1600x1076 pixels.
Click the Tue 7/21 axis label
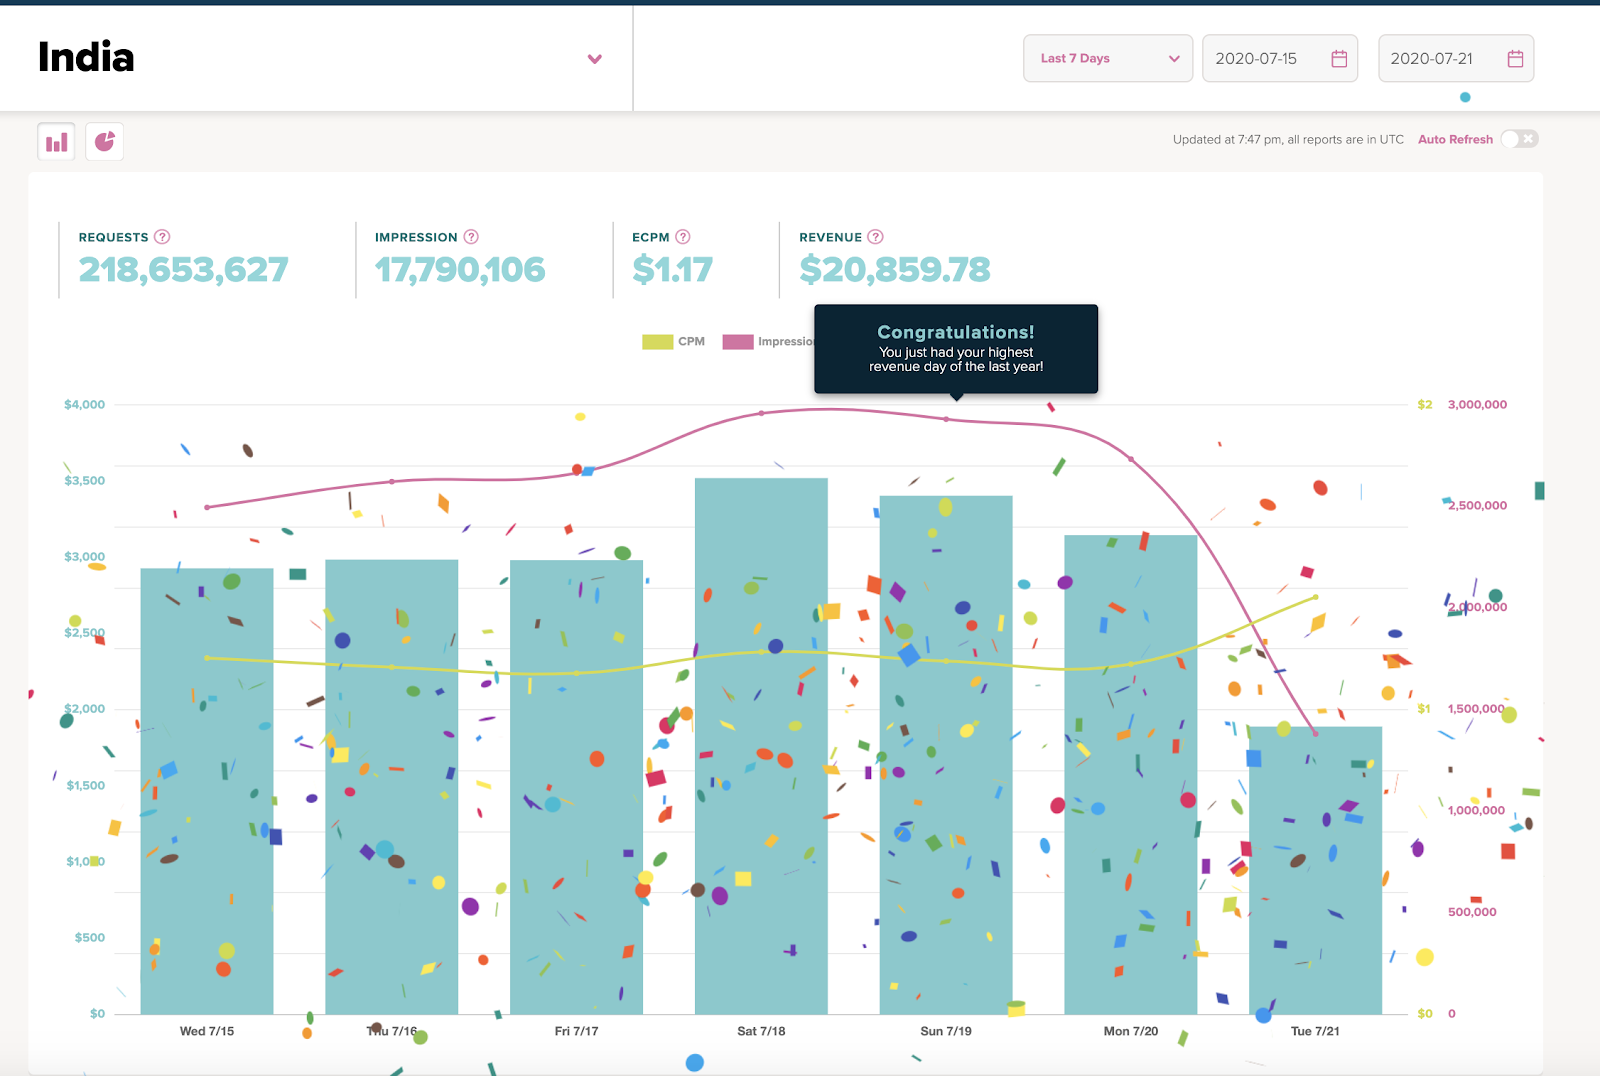[x=1315, y=1031]
